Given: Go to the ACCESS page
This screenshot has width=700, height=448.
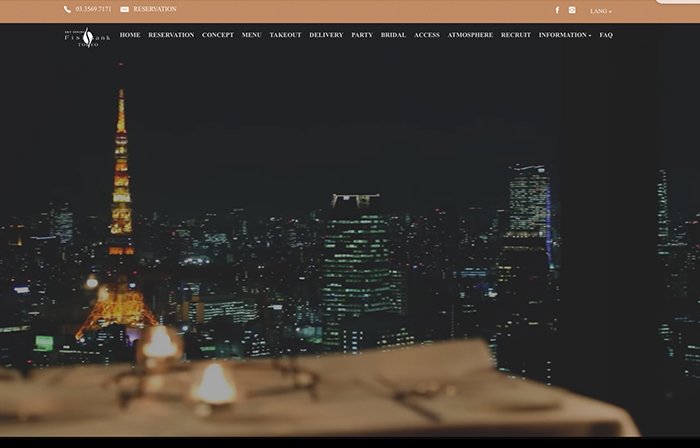Looking at the screenshot, I should point(427,35).
